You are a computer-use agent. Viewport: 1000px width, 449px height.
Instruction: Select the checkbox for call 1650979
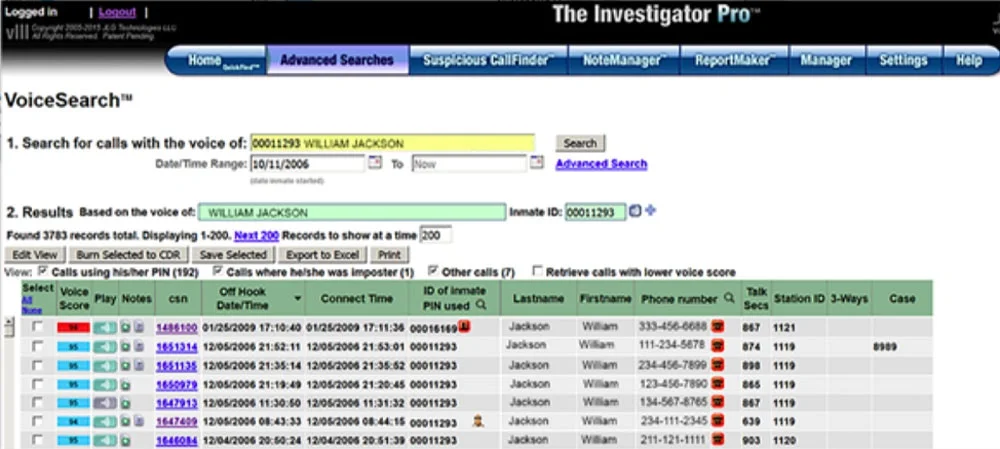click(x=38, y=383)
